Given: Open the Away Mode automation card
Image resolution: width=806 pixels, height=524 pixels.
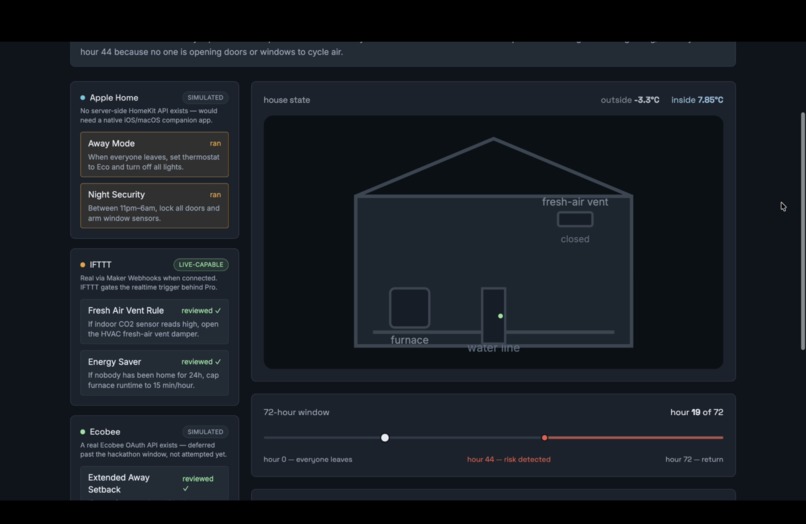Looking at the screenshot, I should [154, 154].
